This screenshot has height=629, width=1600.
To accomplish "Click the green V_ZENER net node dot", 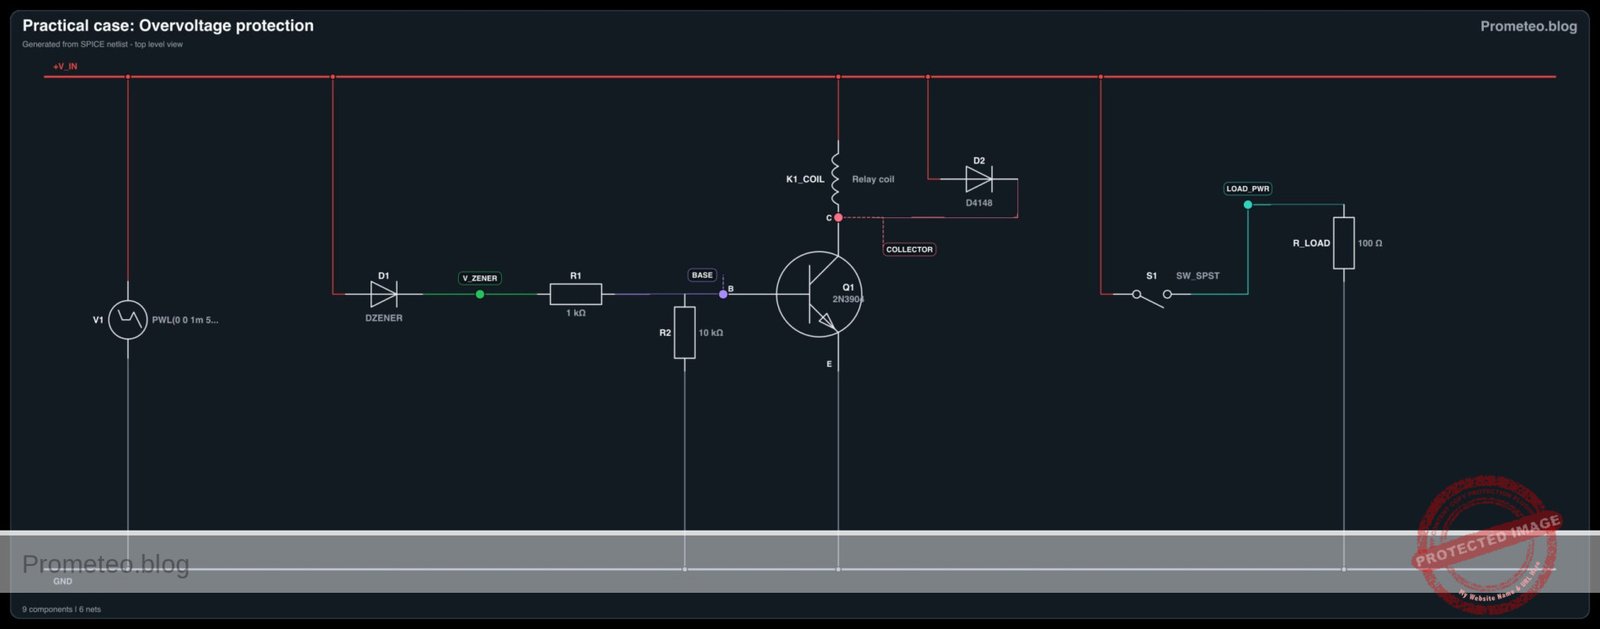I will click(x=480, y=294).
